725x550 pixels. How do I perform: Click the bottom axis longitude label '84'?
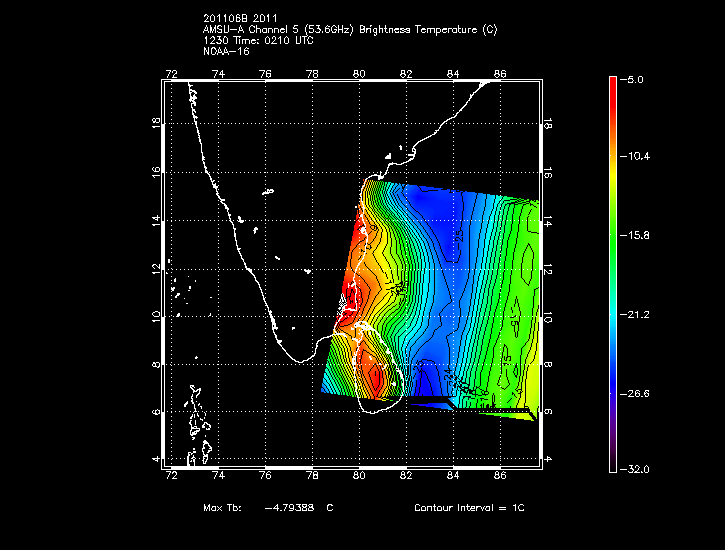[x=453, y=475]
